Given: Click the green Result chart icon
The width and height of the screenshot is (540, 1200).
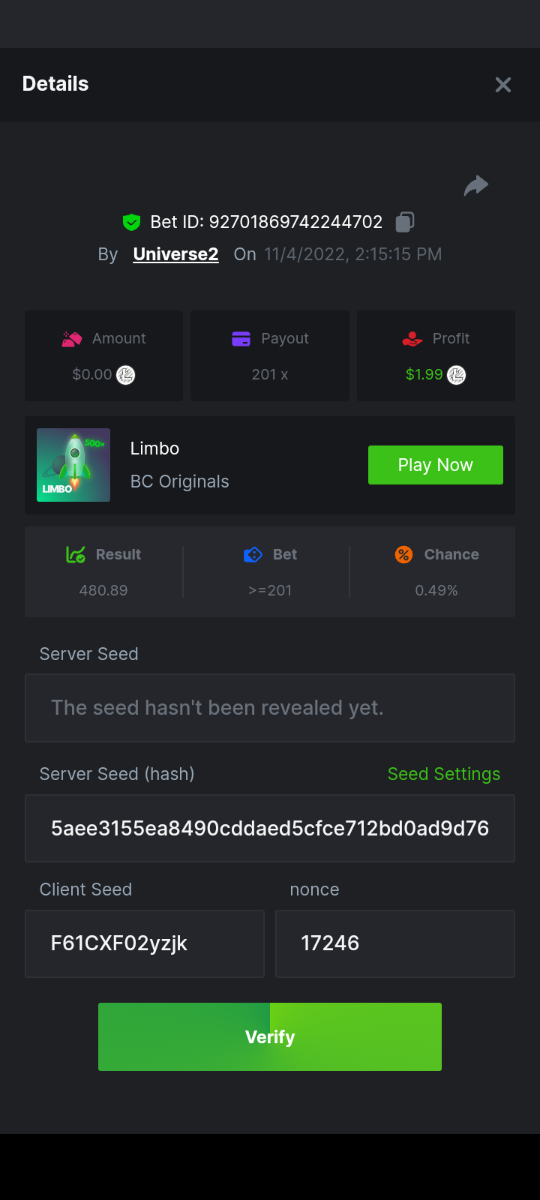Looking at the screenshot, I should [76, 555].
